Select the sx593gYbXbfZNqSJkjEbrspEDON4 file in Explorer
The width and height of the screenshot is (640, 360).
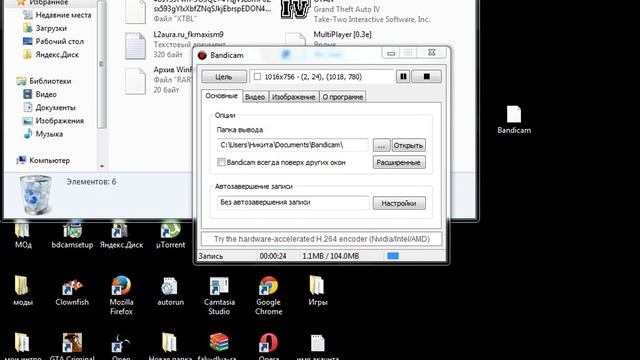click(x=198, y=11)
